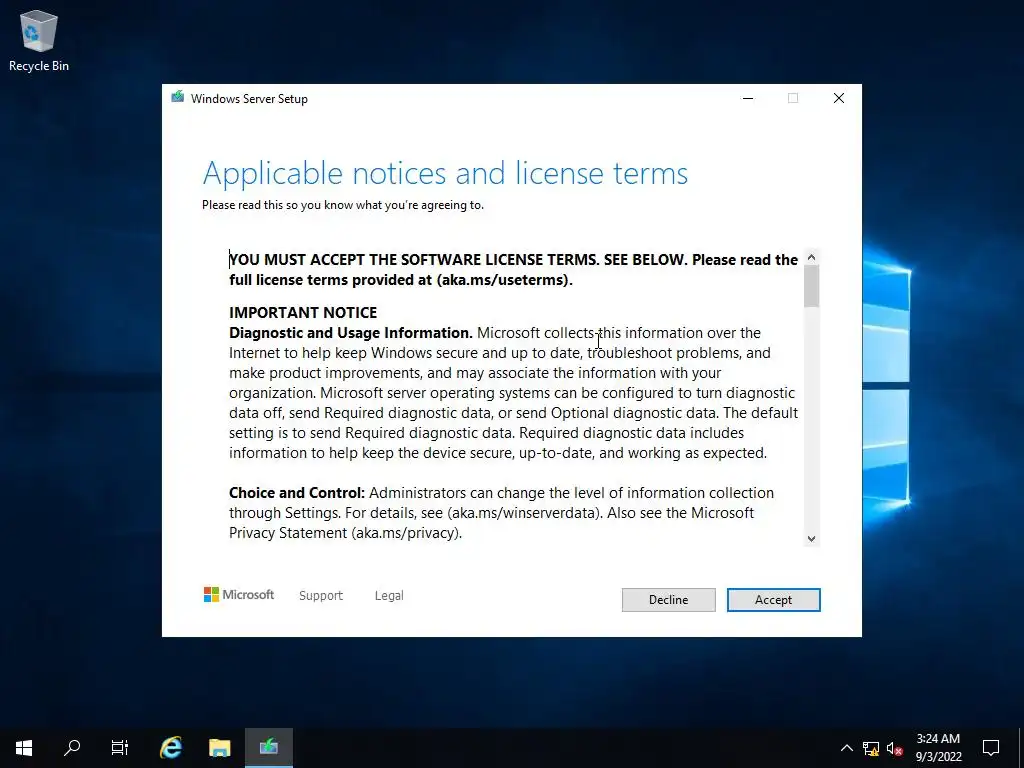Image resolution: width=1024 pixels, height=768 pixels.
Task: Click the 'Please read this so you know' line
Action: [343, 205]
